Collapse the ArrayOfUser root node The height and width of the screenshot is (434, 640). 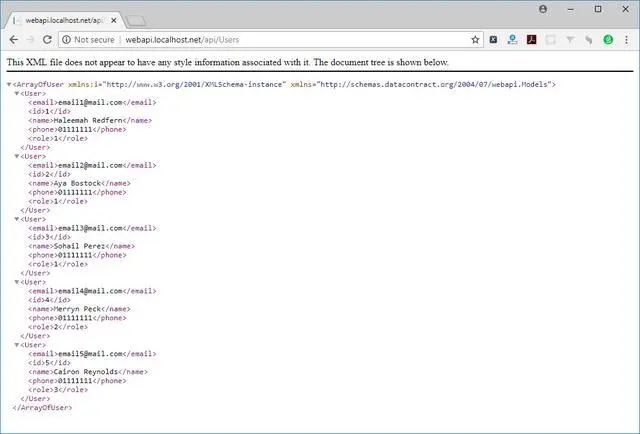click(9, 85)
